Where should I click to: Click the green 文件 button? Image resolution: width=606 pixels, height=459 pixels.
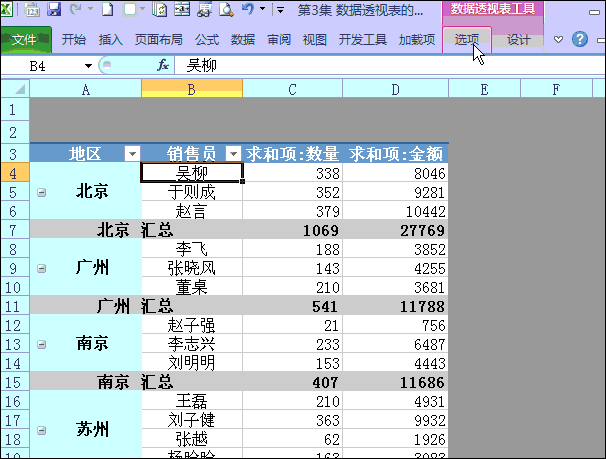[x=25, y=40]
